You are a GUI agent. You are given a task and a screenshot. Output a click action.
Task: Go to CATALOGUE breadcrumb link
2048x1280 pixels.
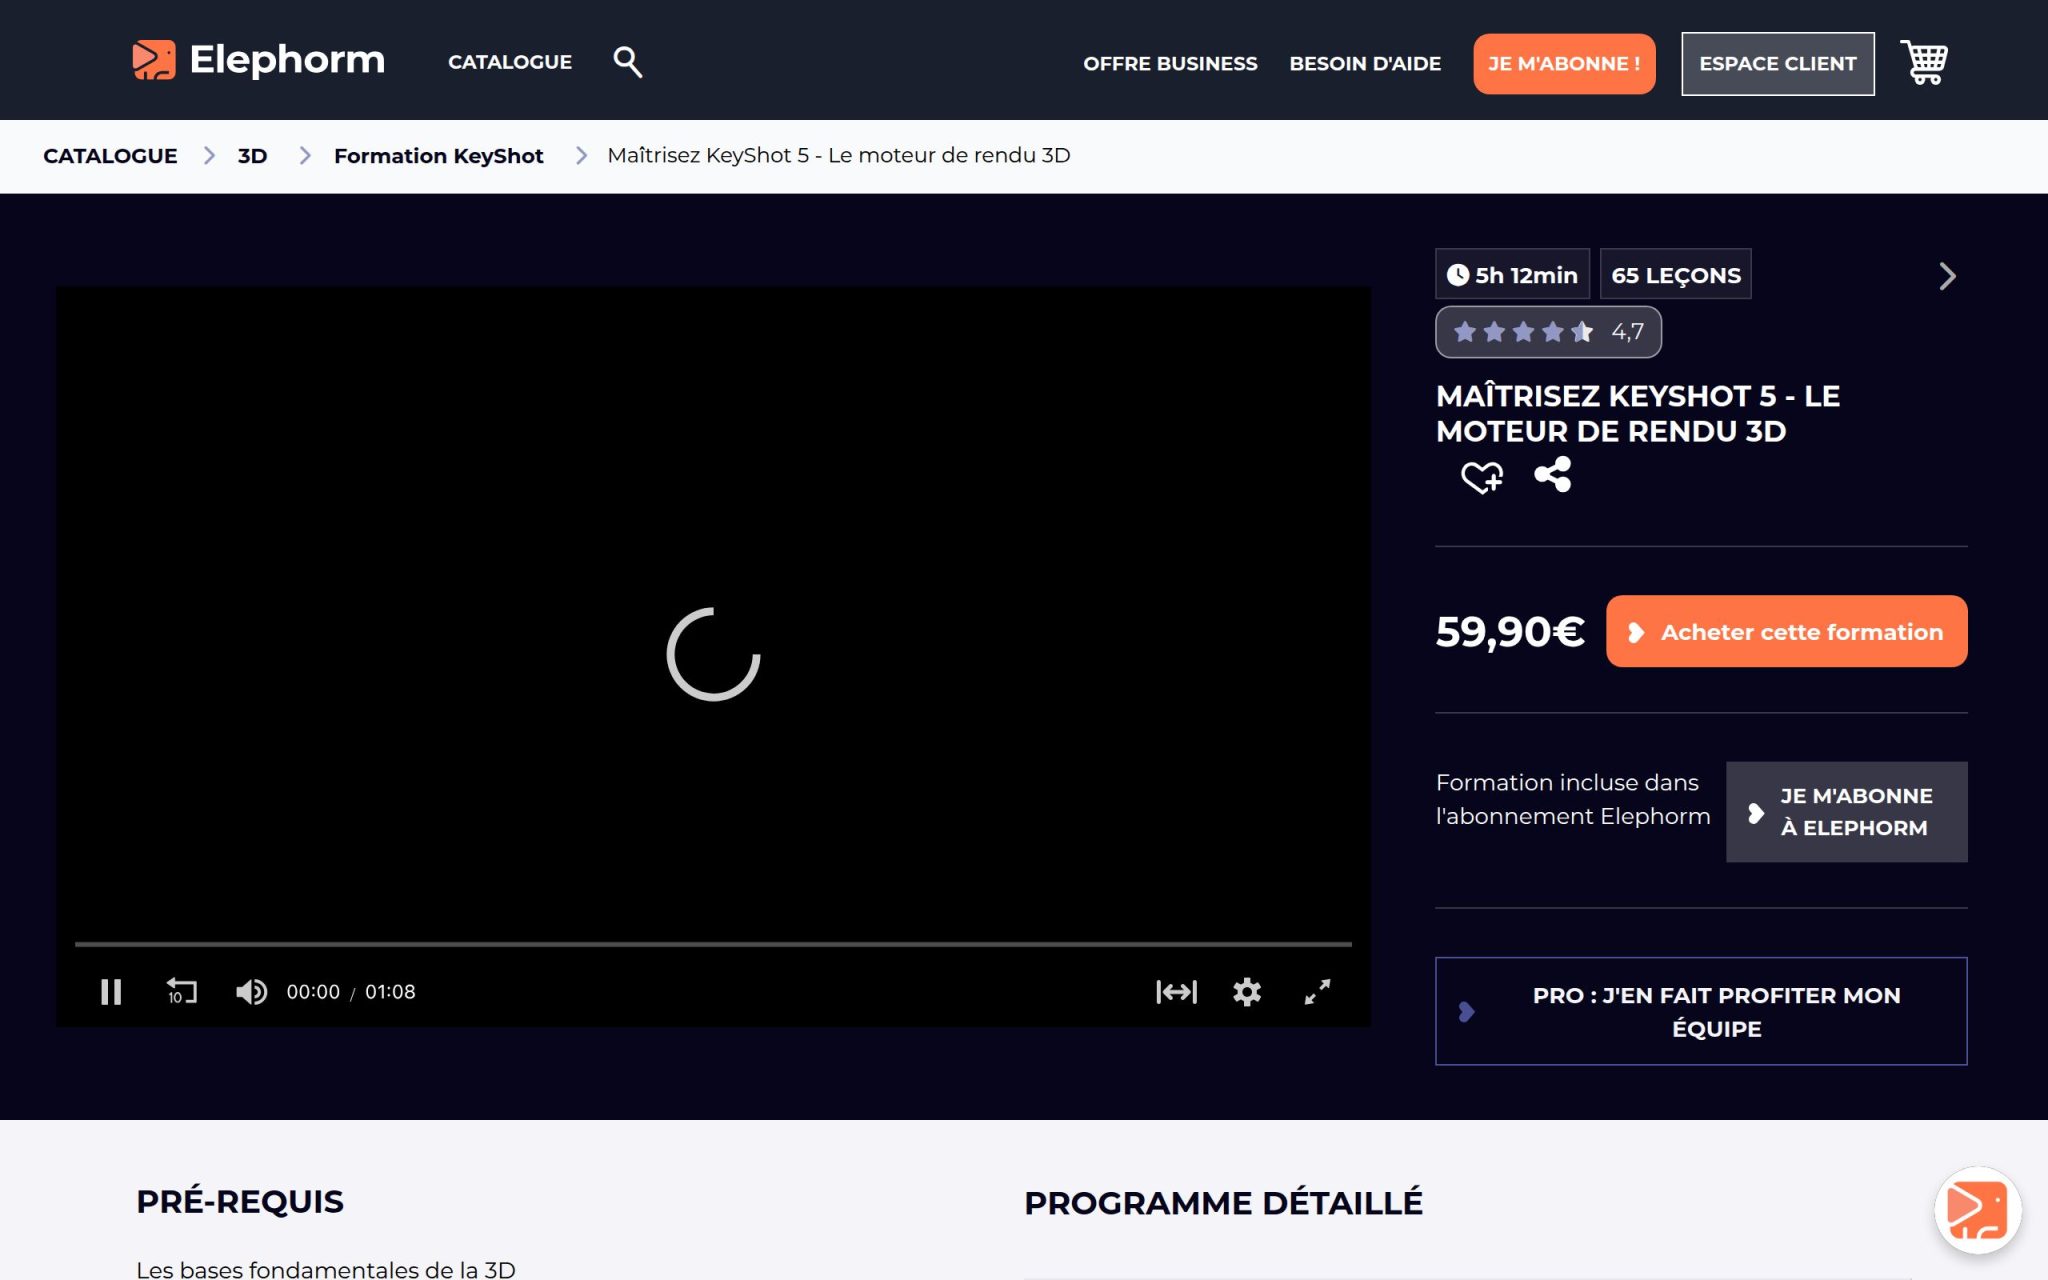(110, 156)
